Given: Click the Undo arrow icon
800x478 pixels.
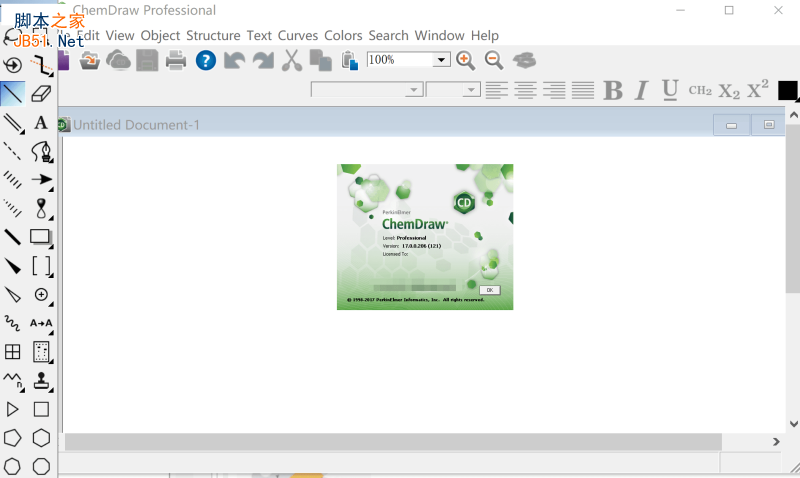Looking at the screenshot, I should coord(234,60).
